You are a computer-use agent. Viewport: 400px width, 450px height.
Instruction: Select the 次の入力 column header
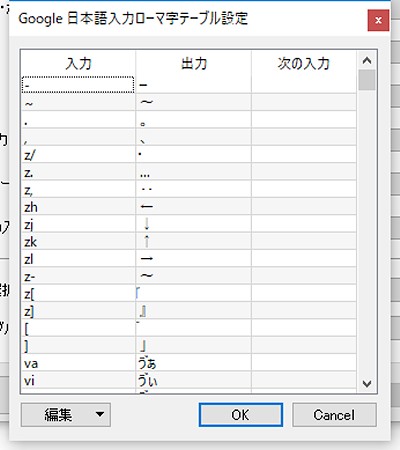(304, 63)
